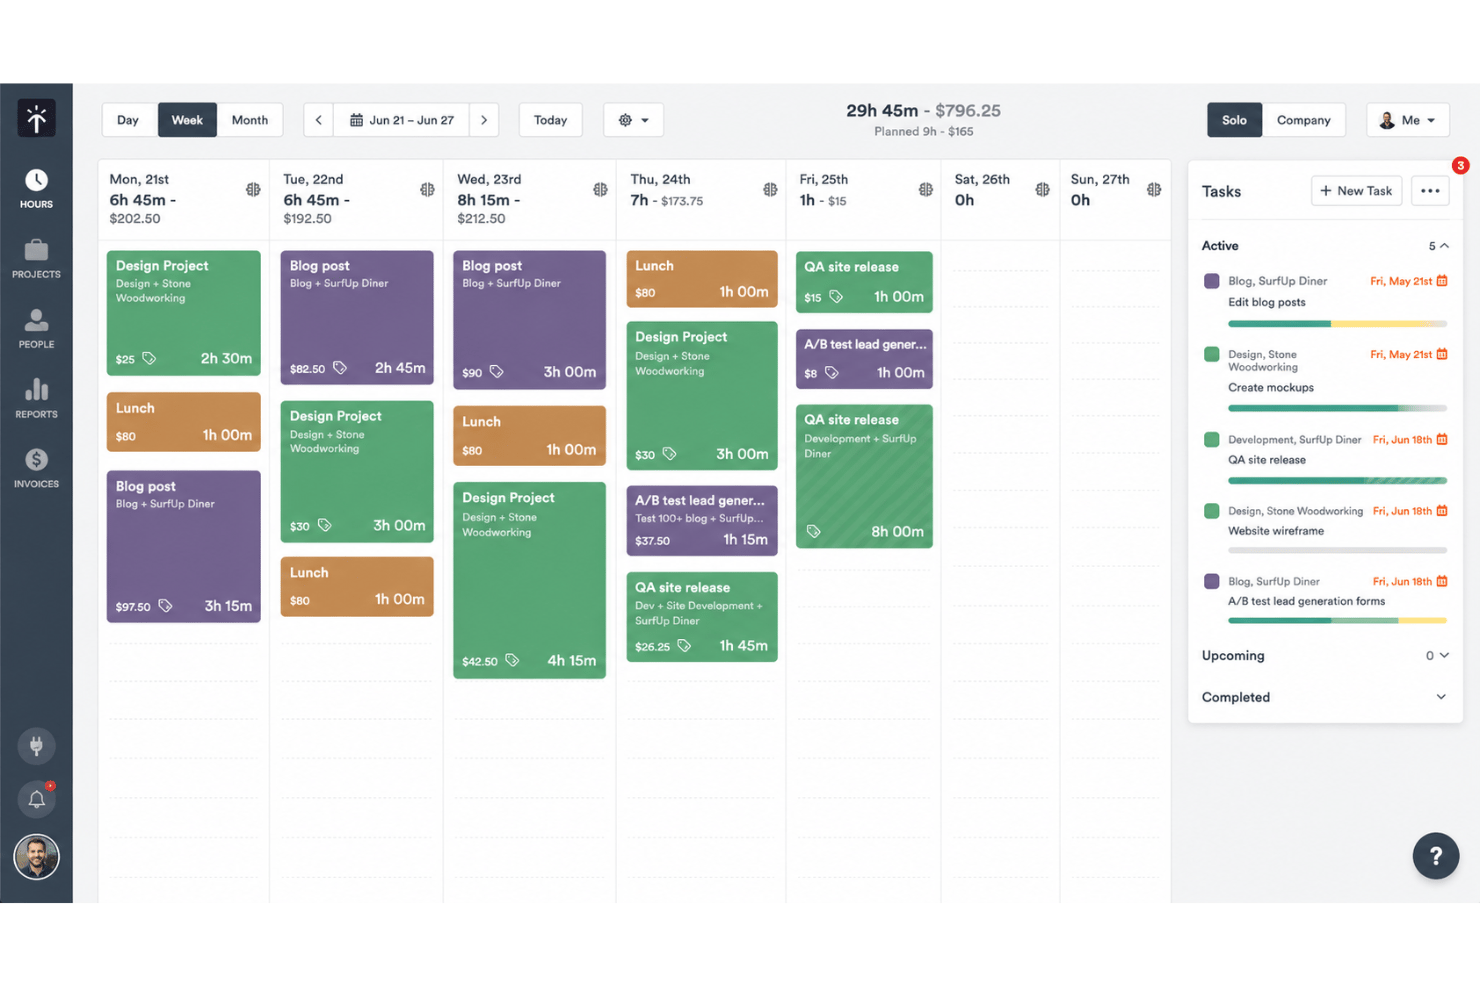Mark QA site release task checkbox
1480x987 pixels.
(1211, 439)
